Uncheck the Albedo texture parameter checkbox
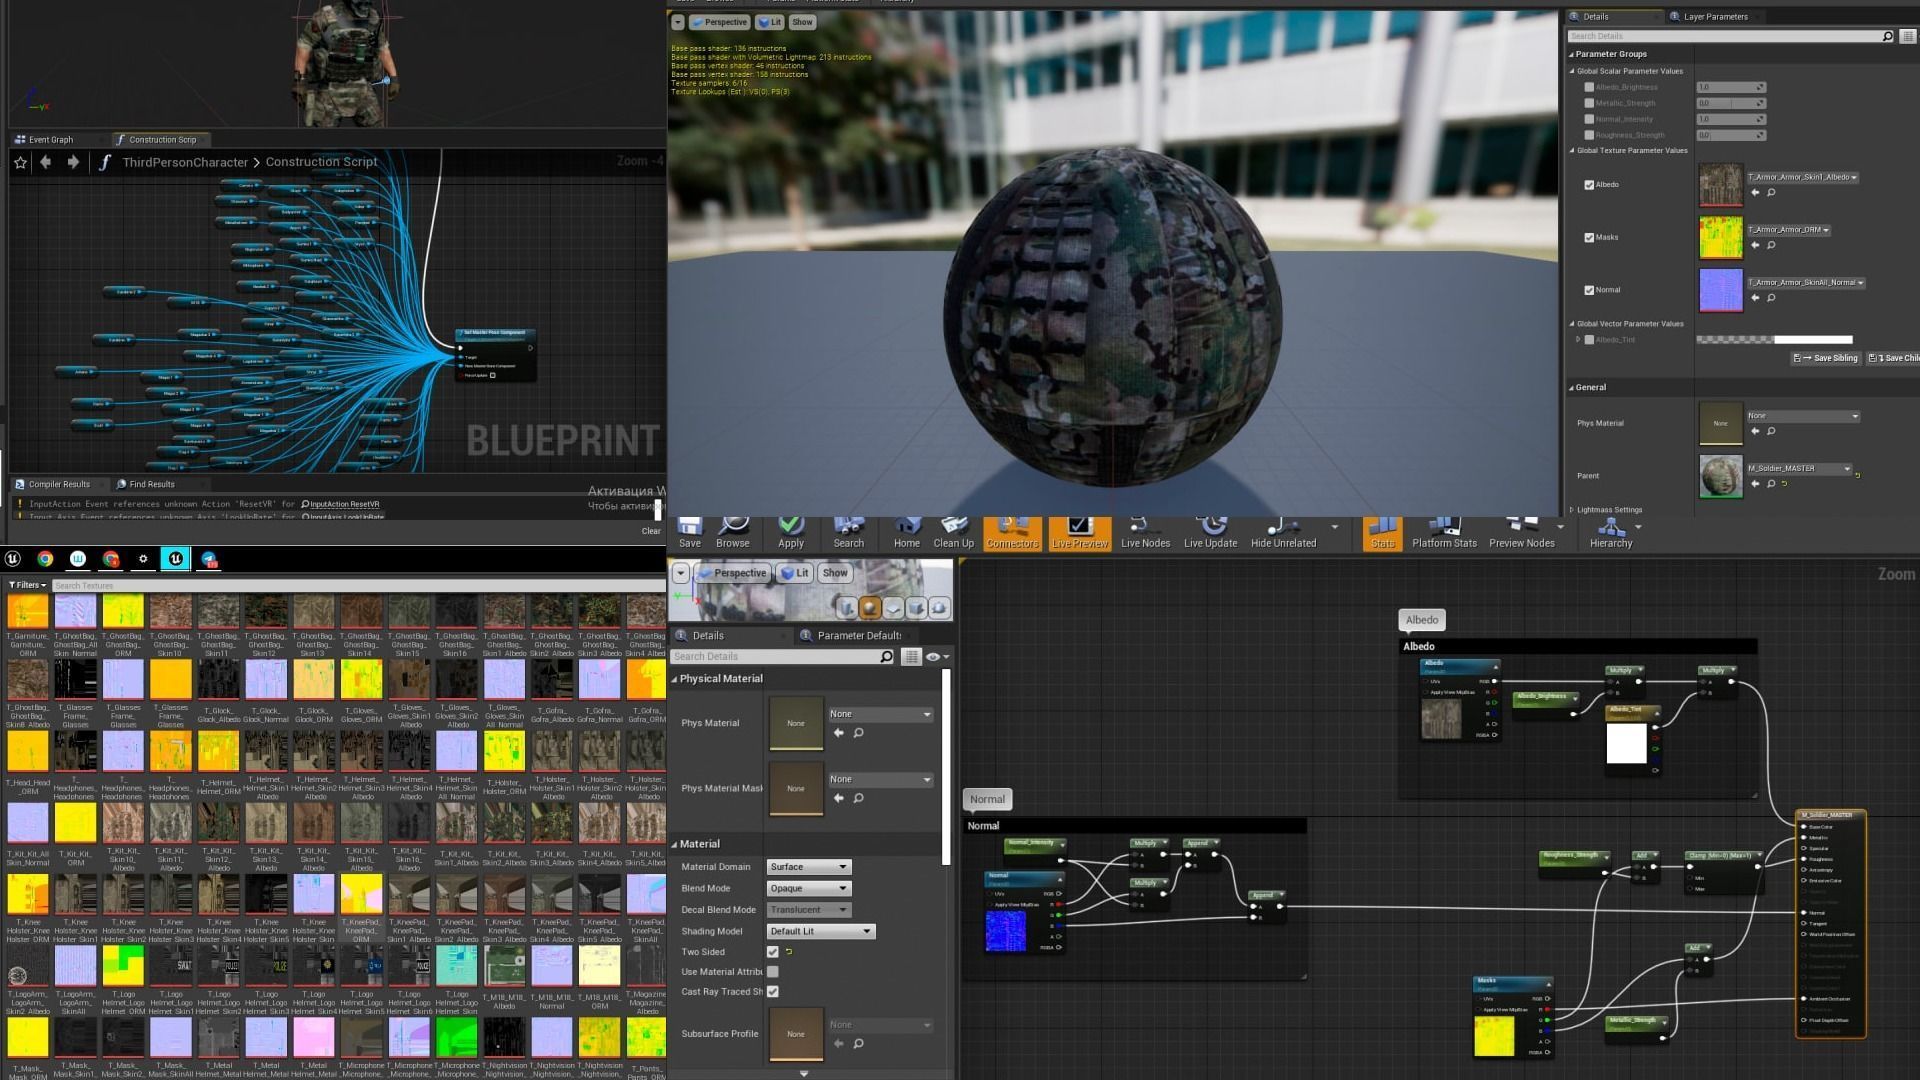The width and height of the screenshot is (1920, 1080). point(1589,185)
